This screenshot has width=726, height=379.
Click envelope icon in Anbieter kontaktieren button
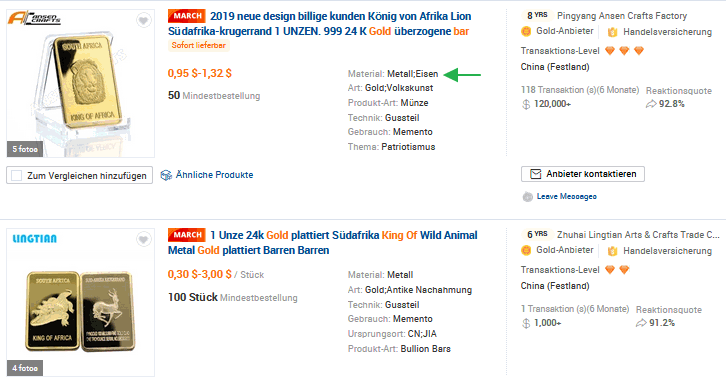536,174
